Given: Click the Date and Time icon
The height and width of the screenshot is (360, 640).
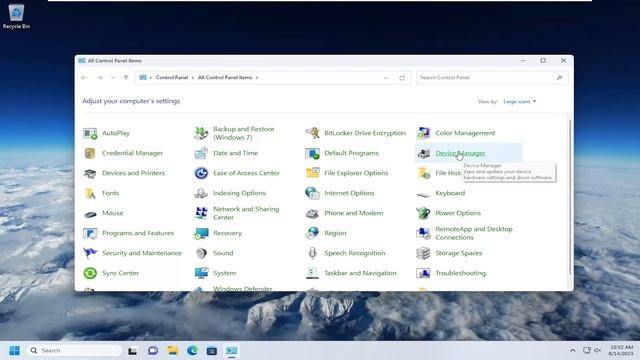Looking at the screenshot, I should pyautogui.click(x=201, y=153).
